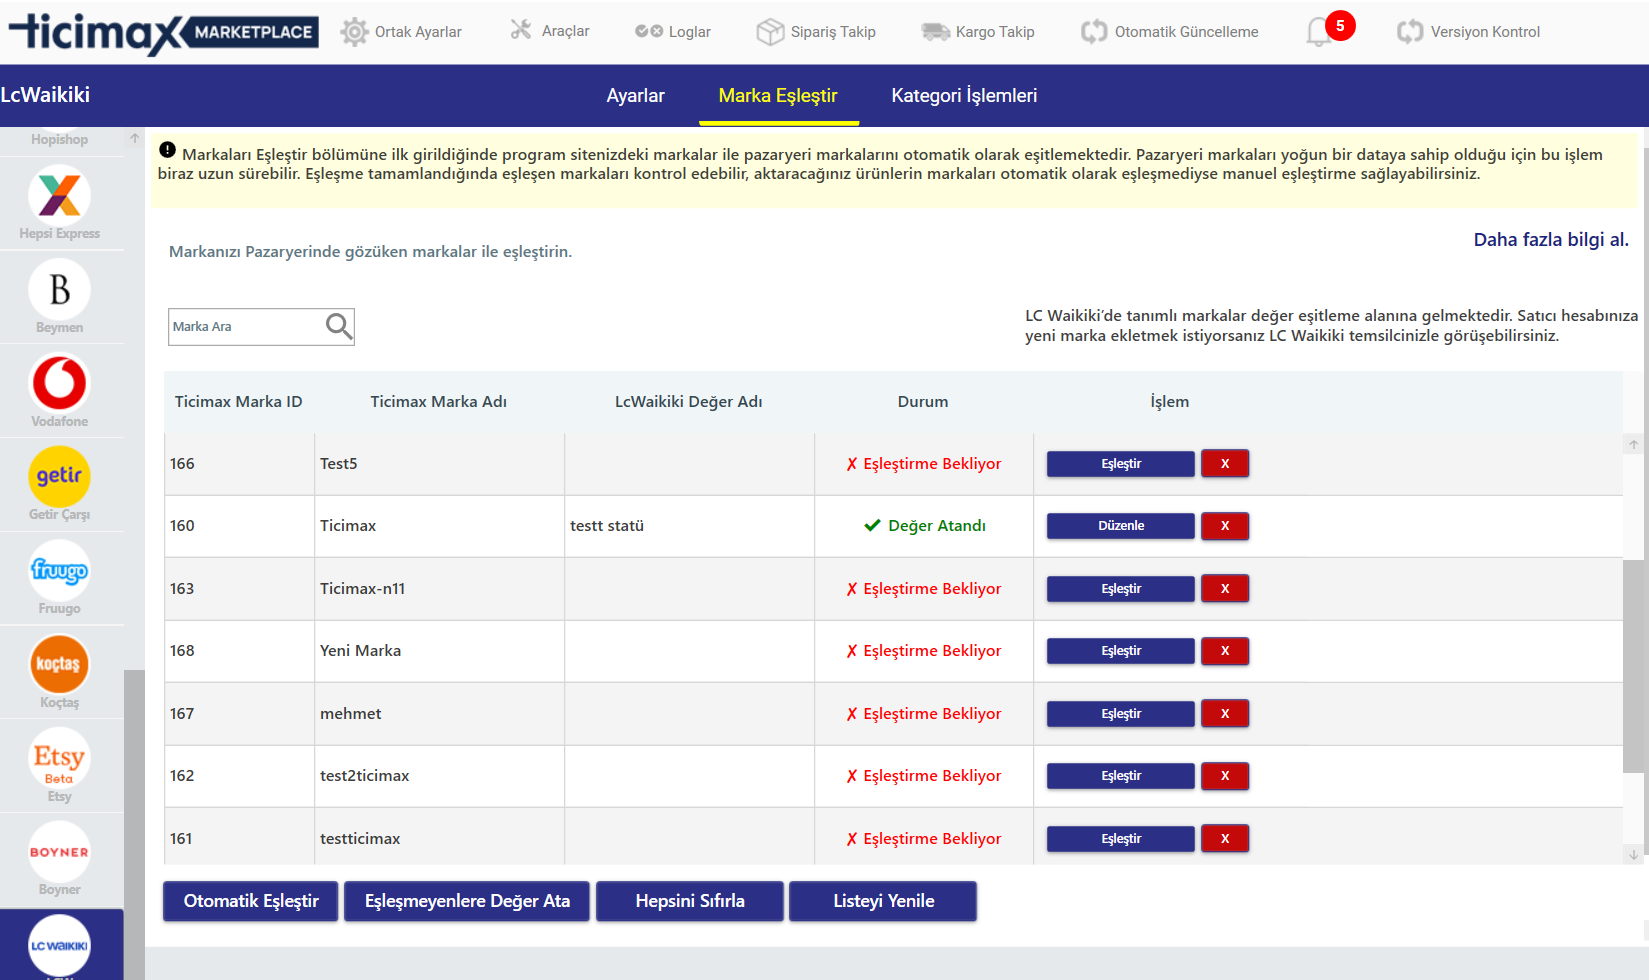Click the Ticimax Marka ID column header
The height and width of the screenshot is (980, 1649).
click(238, 402)
